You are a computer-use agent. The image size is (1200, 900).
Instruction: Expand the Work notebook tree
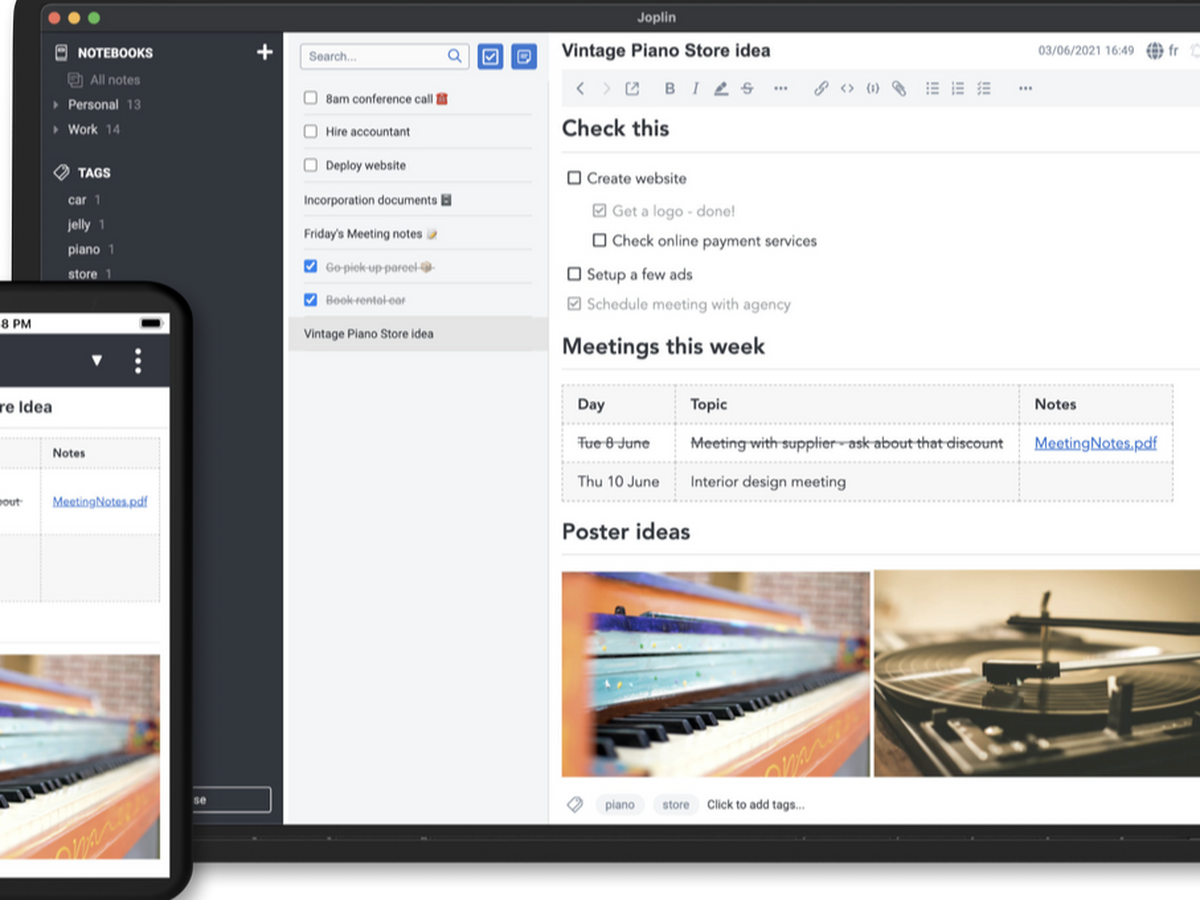pyautogui.click(x=56, y=130)
